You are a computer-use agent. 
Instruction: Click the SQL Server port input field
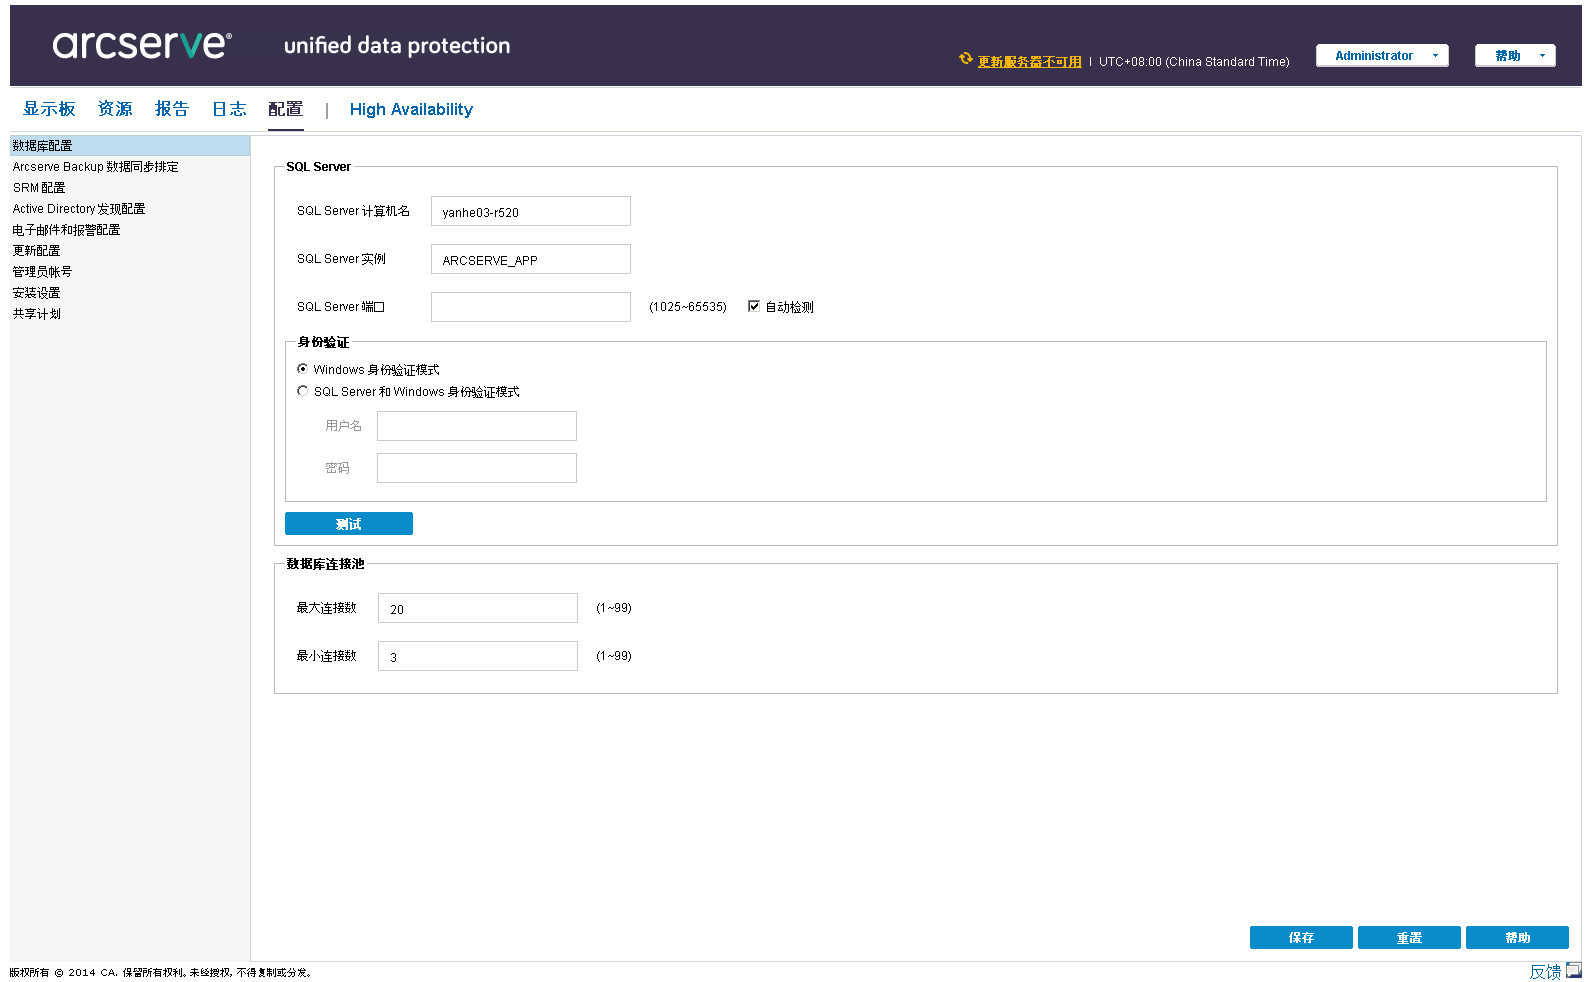coord(530,307)
